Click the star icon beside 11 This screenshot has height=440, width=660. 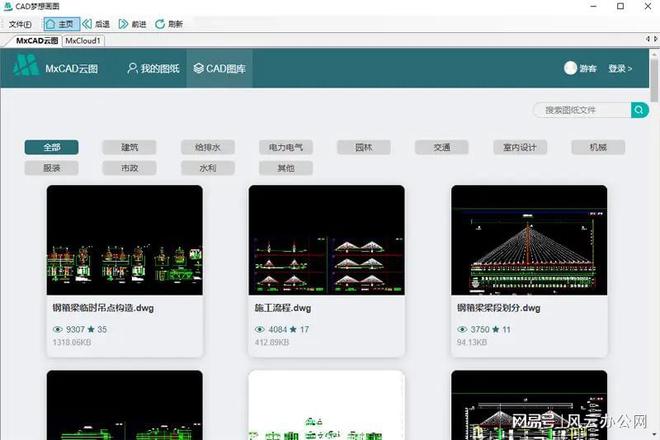pyautogui.click(x=496, y=329)
